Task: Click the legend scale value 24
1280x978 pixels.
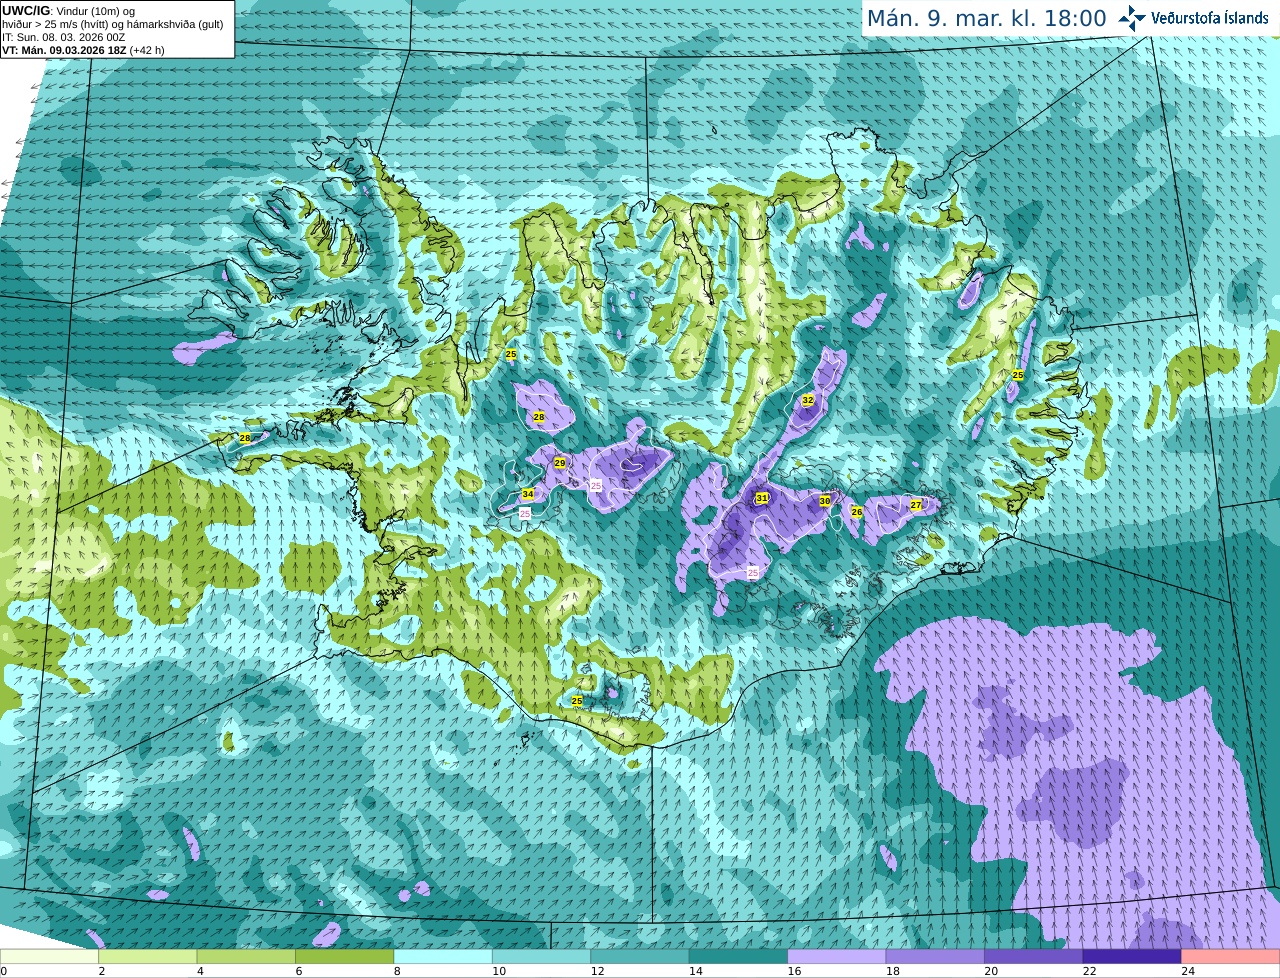Action: pos(1188,971)
